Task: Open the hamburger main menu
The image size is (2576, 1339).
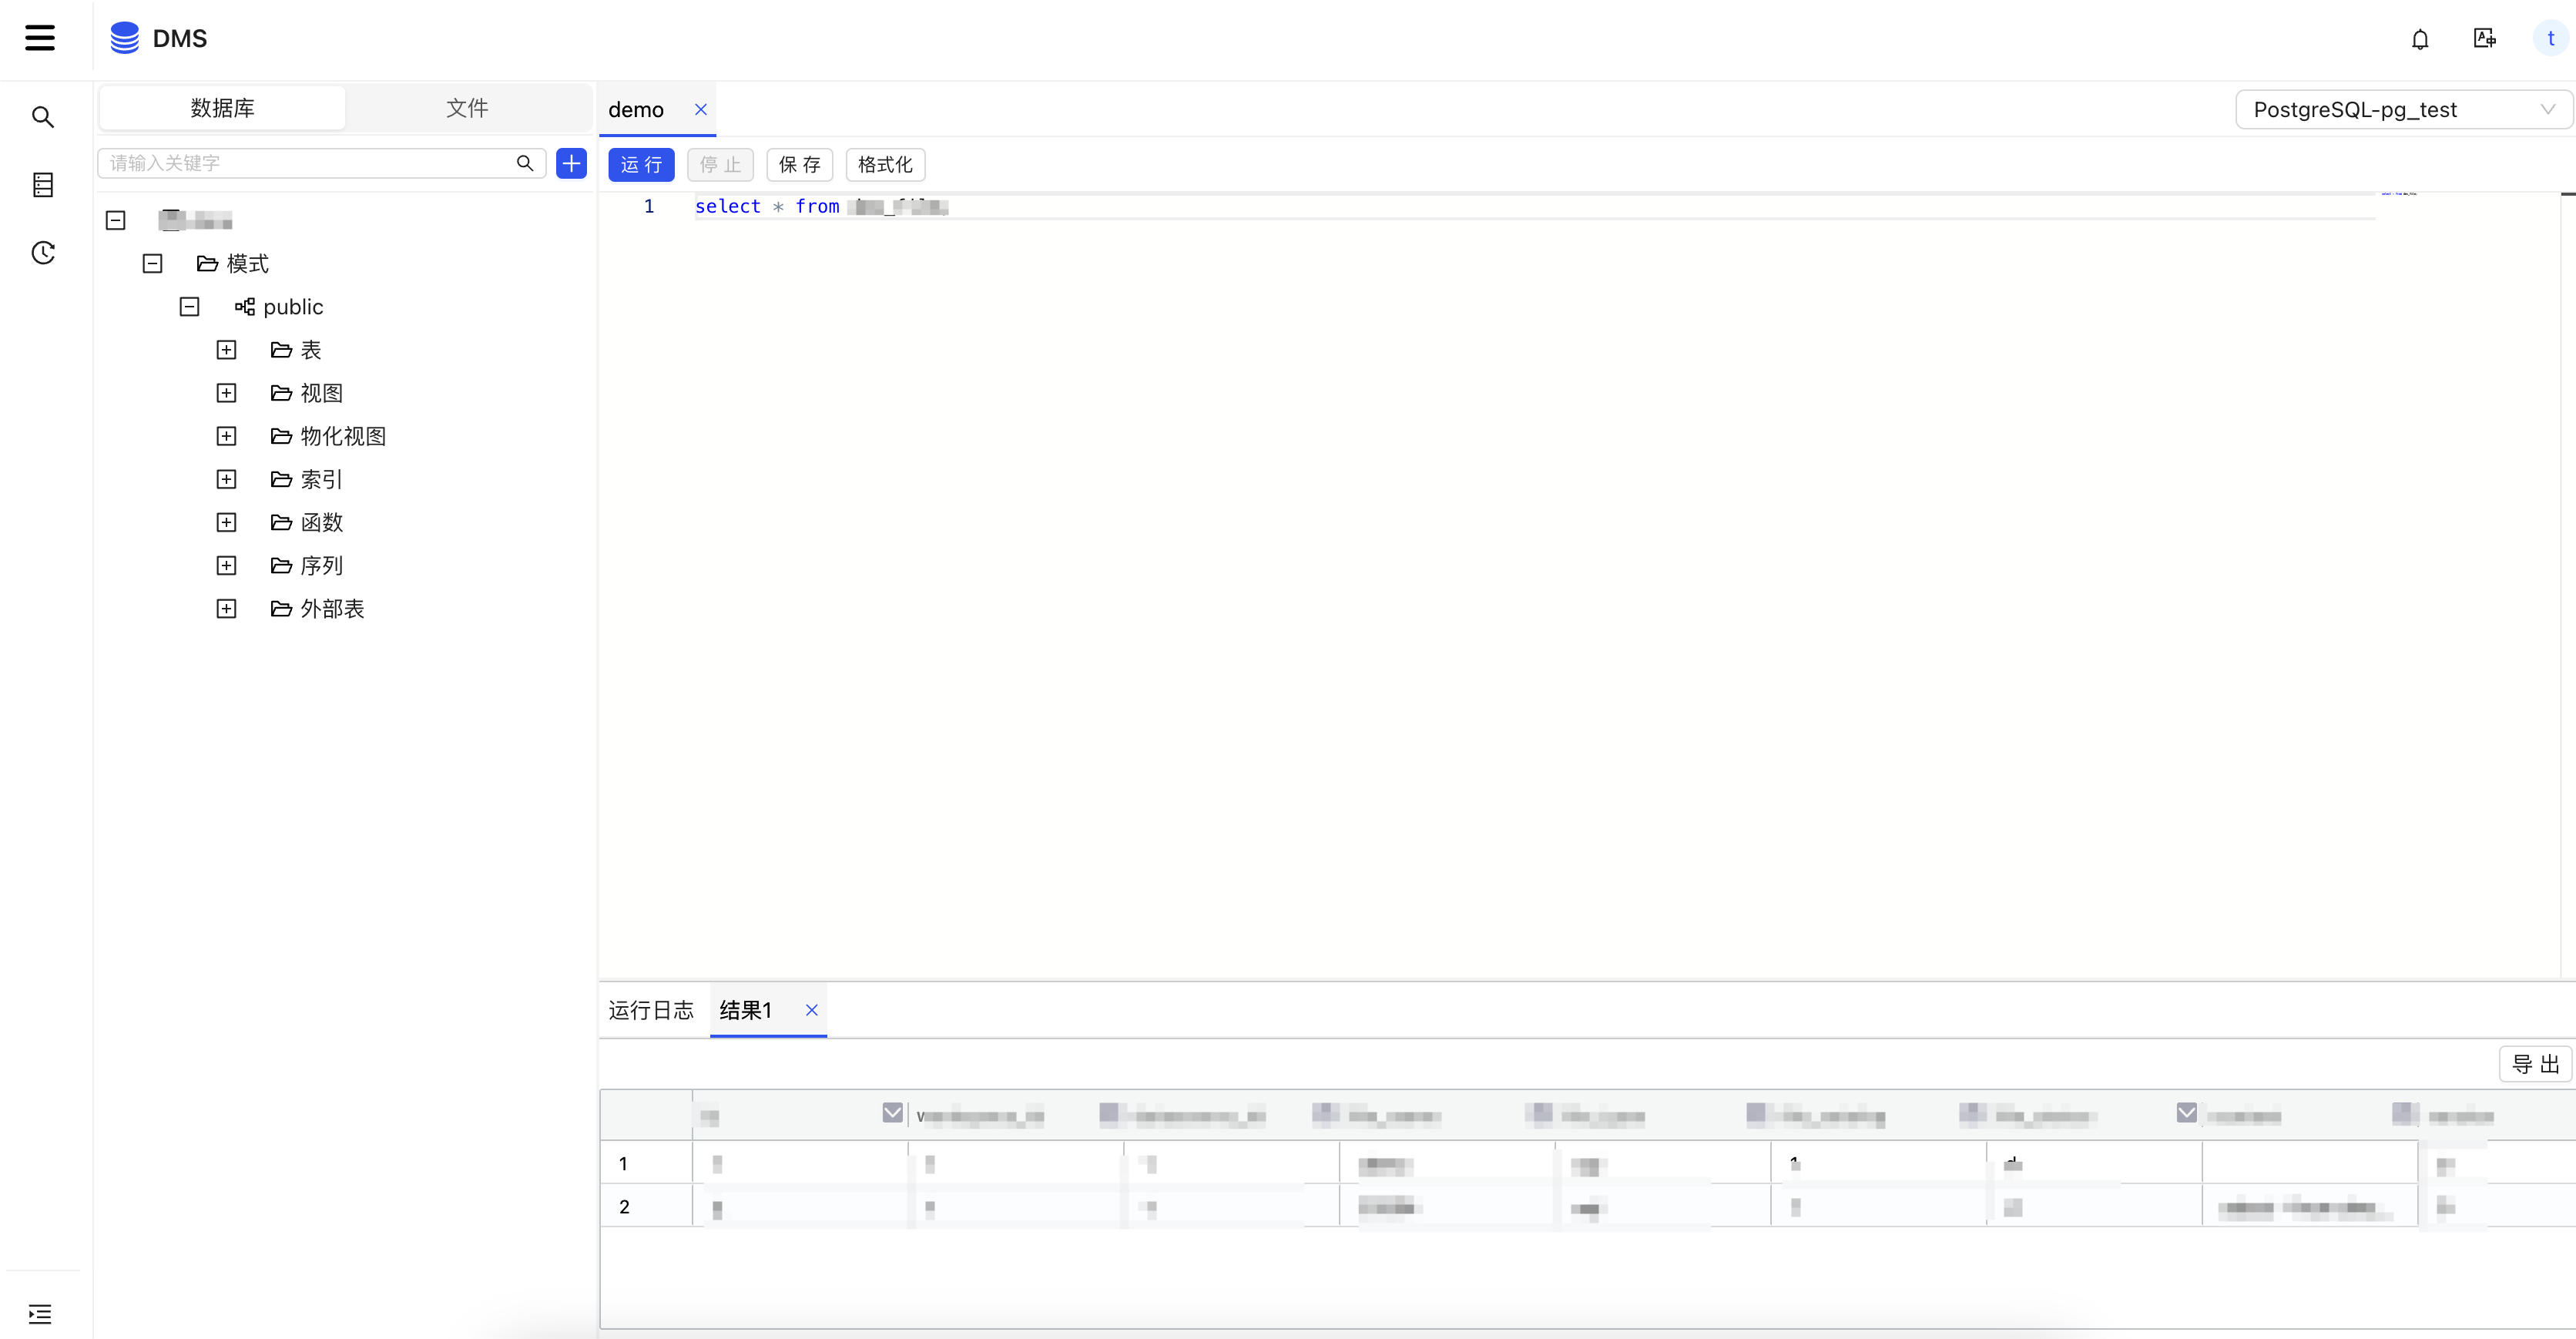Action: point(40,38)
